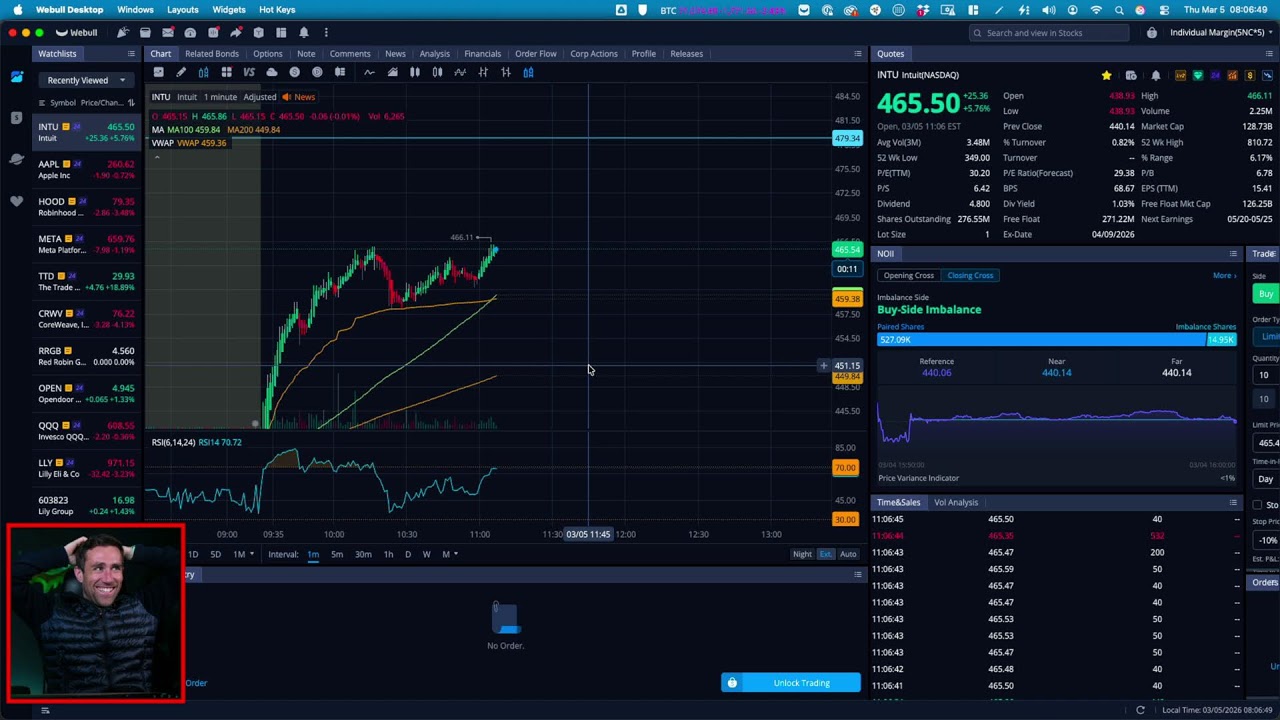Viewport: 1280px width, 720px height.
Task: Open the cube icon in Webull top toolbar
Action: tap(258, 32)
